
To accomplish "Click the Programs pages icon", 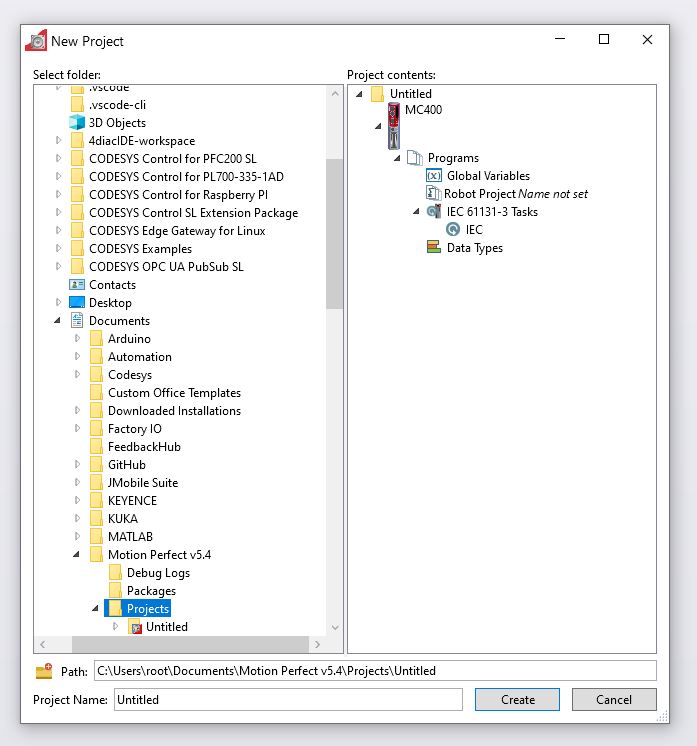I will click(x=415, y=158).
